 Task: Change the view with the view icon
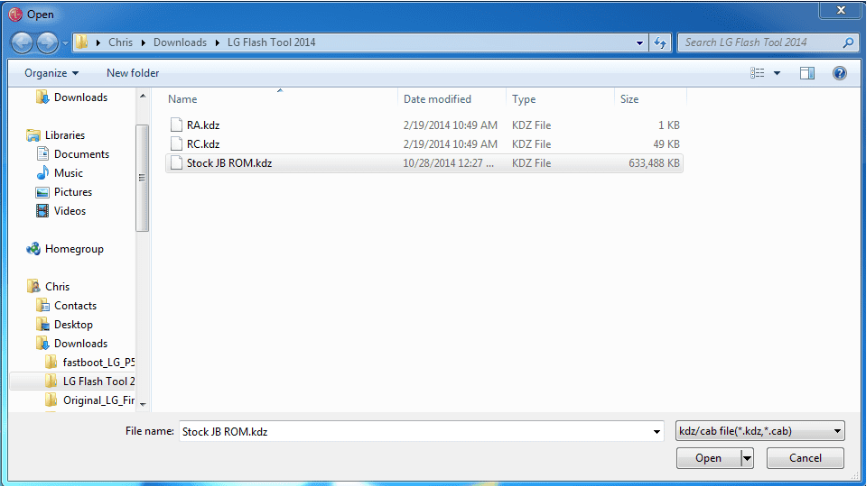757,73
